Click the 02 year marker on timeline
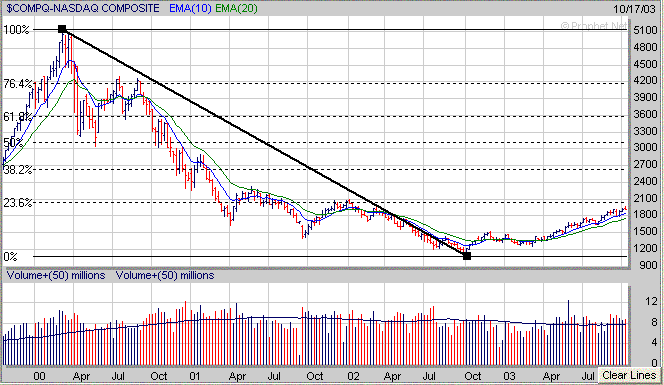This screenshot has height=385, width=664. 353,376
